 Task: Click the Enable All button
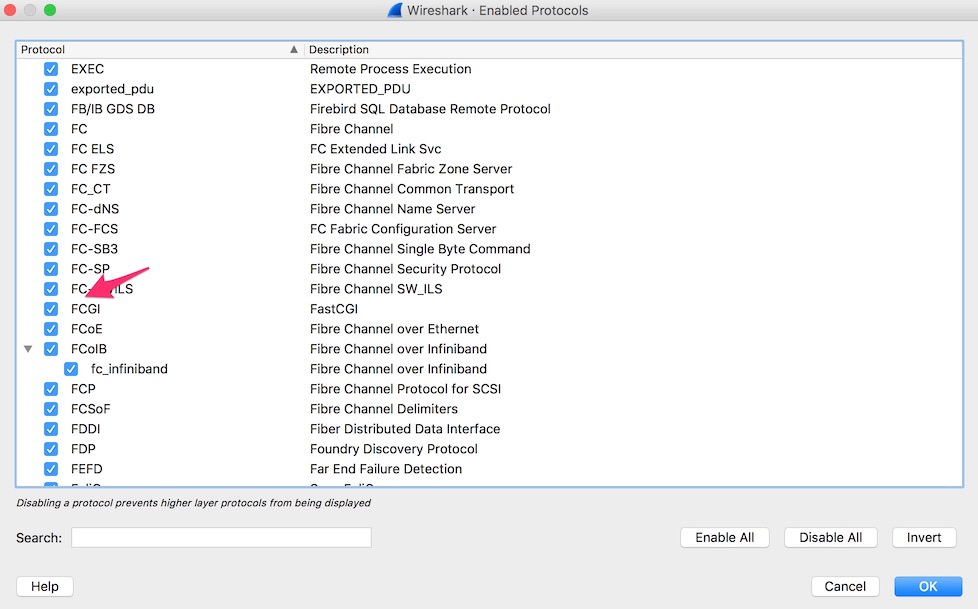tap(725, 537)
